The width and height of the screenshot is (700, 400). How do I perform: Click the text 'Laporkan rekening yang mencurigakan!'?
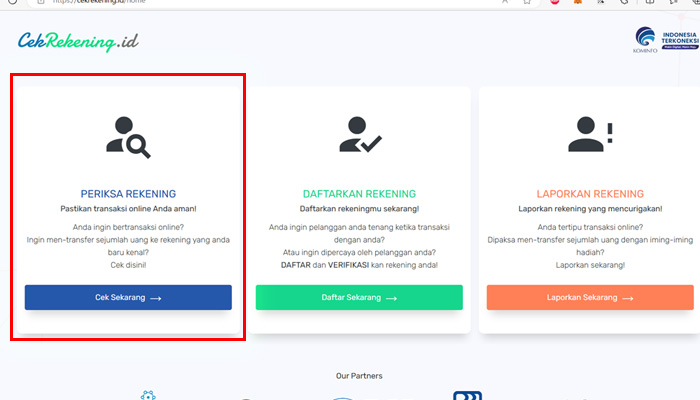(590, 208)
